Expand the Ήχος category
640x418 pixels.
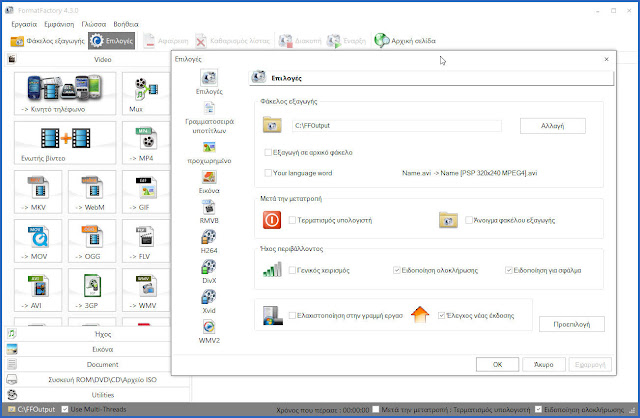coord(88,334)
